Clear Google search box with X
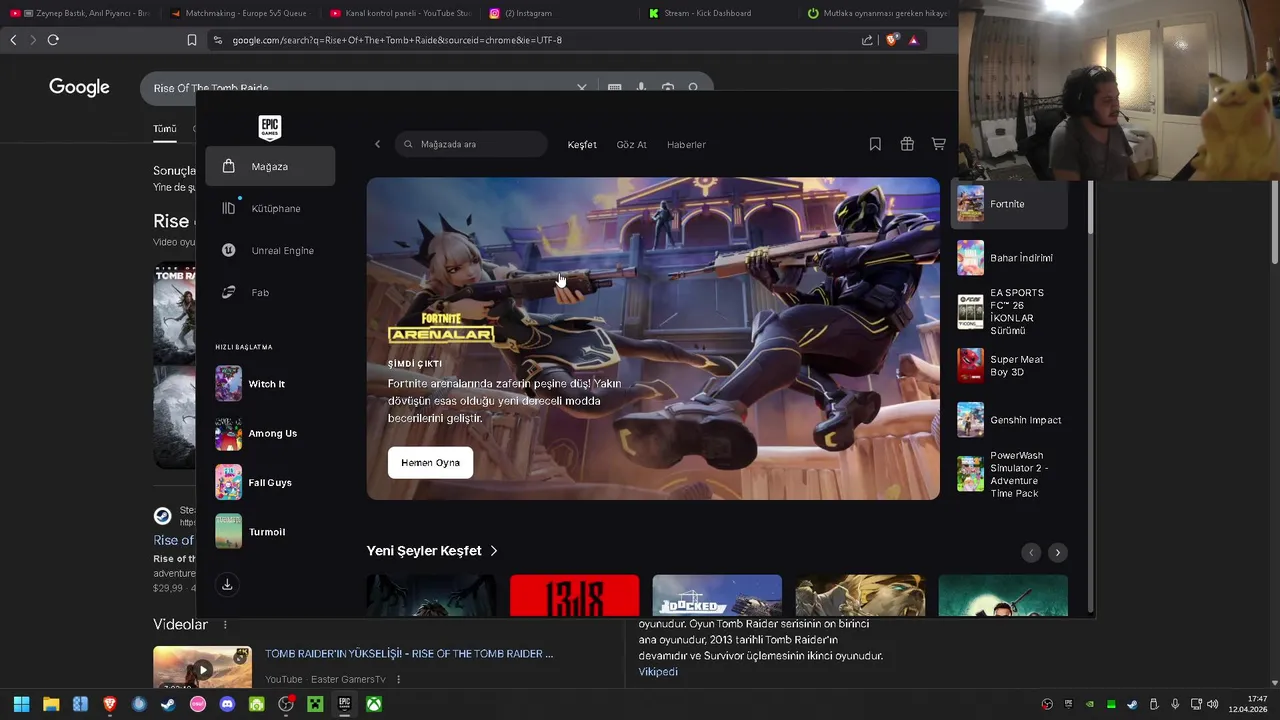 tap(582, 87)
